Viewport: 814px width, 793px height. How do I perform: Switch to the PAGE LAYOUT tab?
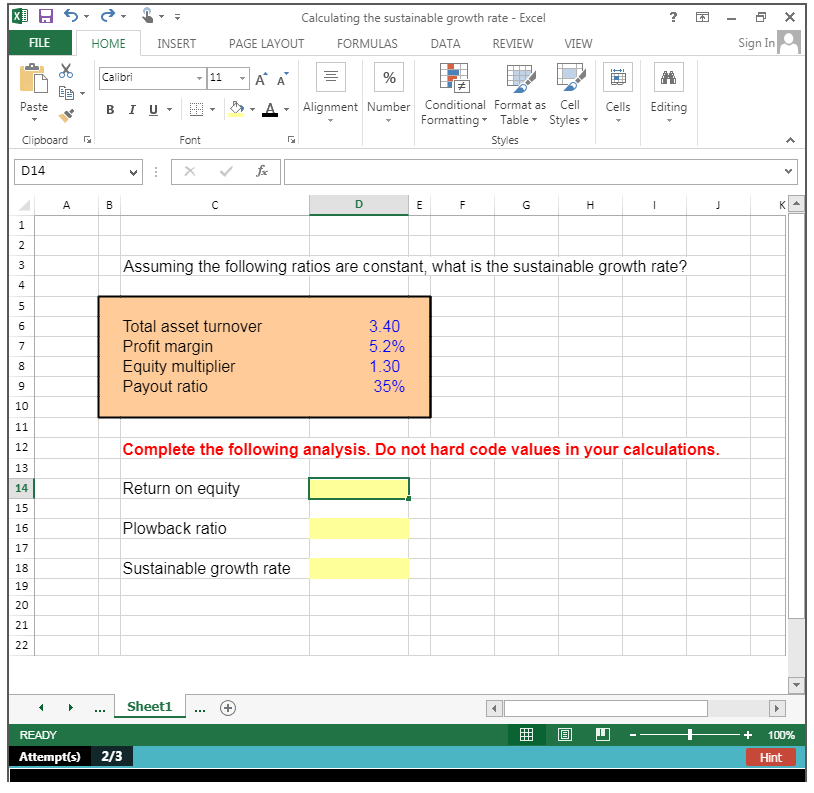tap(266, 43)
